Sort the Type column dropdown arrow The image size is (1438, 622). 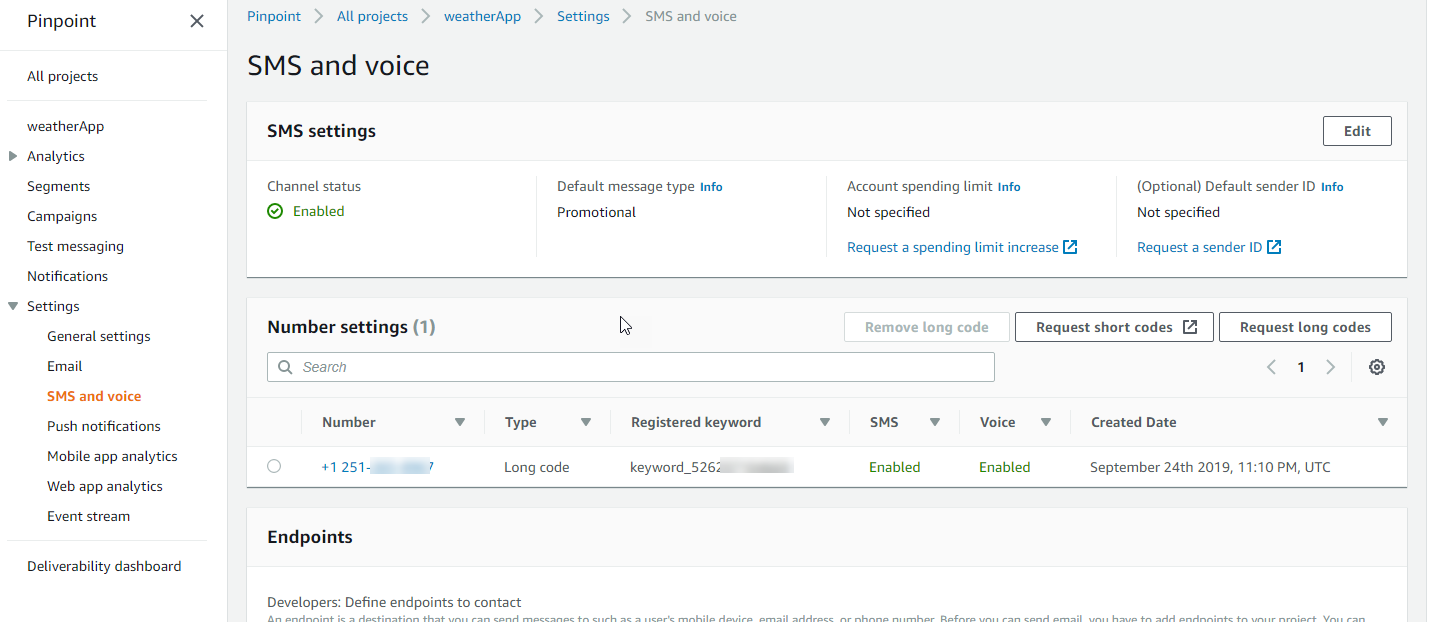pos(586,422)
